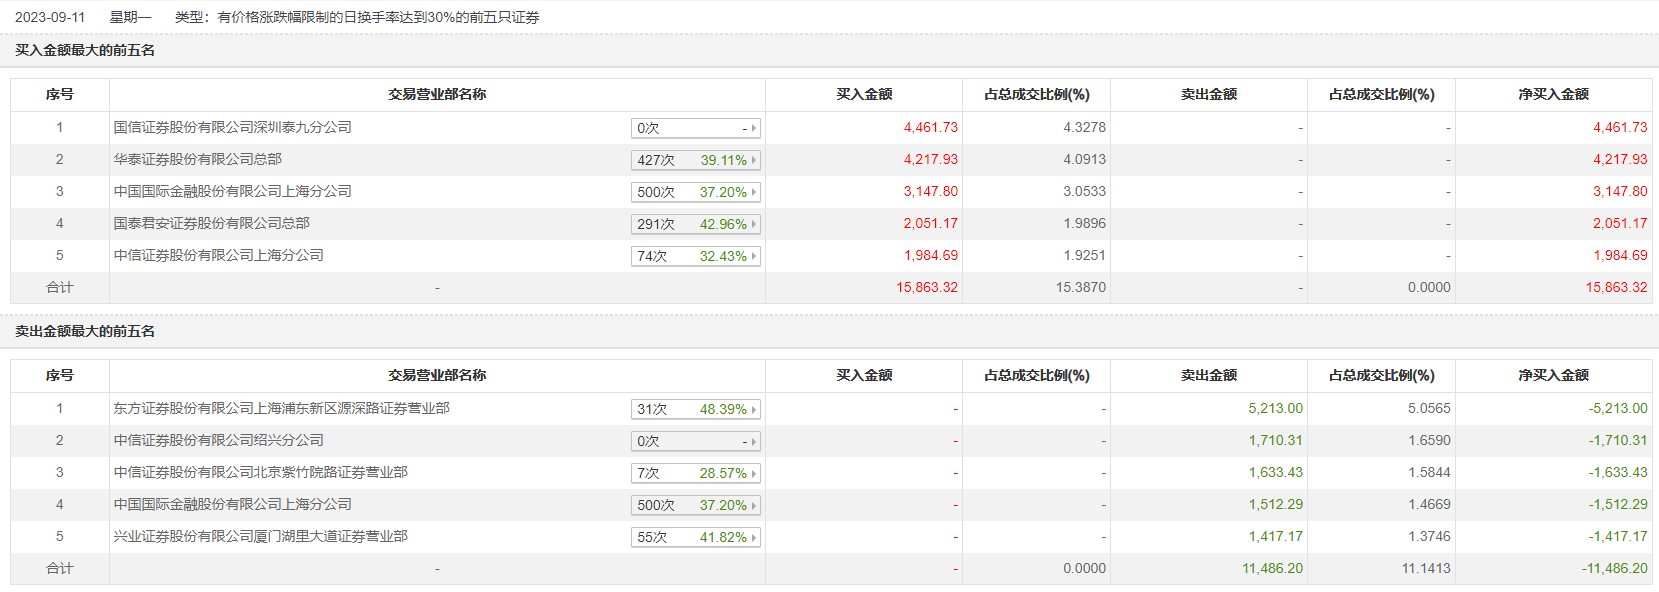Expand the 74次 32.43% stats box

(696, 256)
